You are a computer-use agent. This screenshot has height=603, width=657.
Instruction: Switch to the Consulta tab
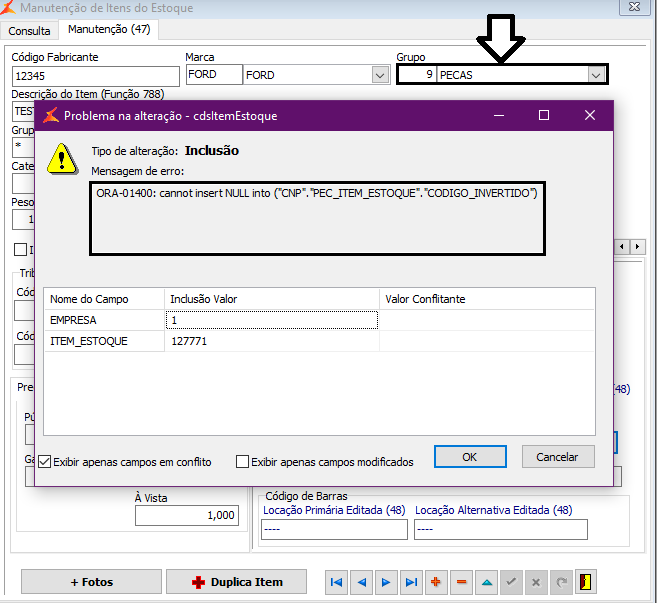tap(29, 31)
